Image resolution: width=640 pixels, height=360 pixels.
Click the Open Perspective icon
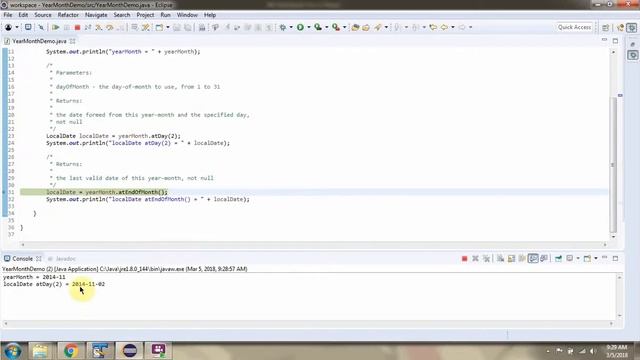(x=605, y=27)
